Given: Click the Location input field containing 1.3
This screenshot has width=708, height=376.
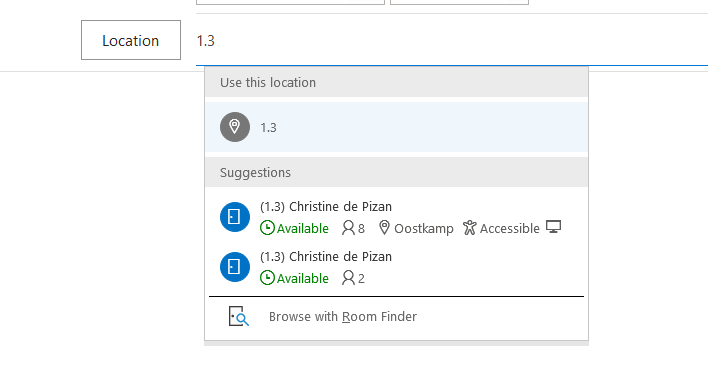Looking at the screenshot, I should (x=452, y=41).
